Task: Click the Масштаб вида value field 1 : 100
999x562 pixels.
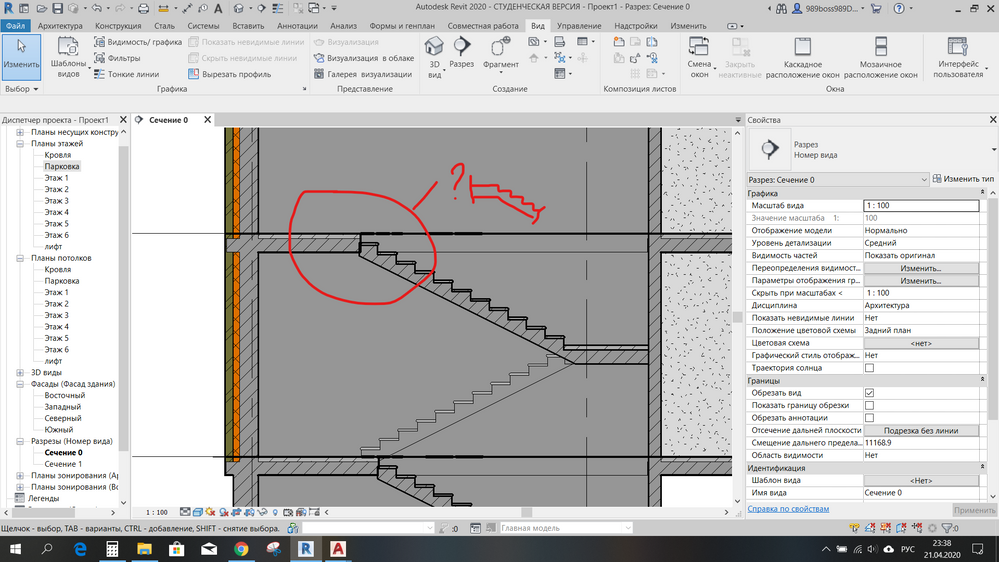Action: 921,205
